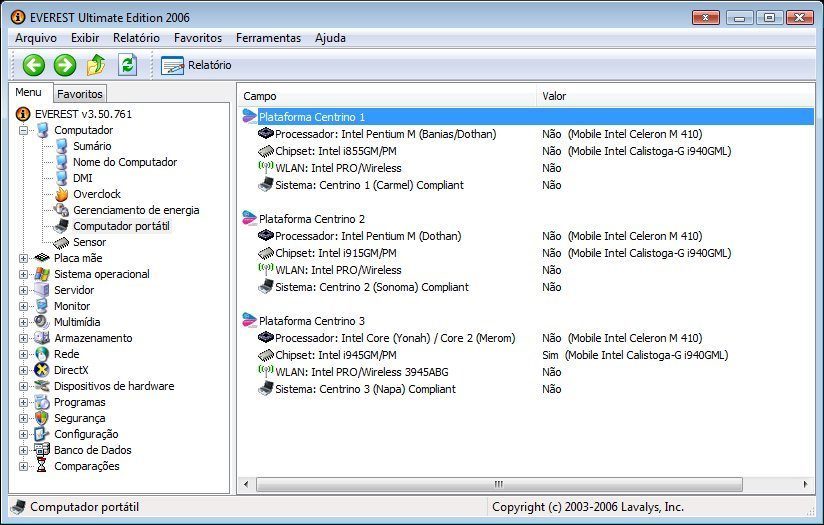Click the Copyright Lavalys status bar text
The height and width of the screenshot is (525, 824).
[588, 507]
